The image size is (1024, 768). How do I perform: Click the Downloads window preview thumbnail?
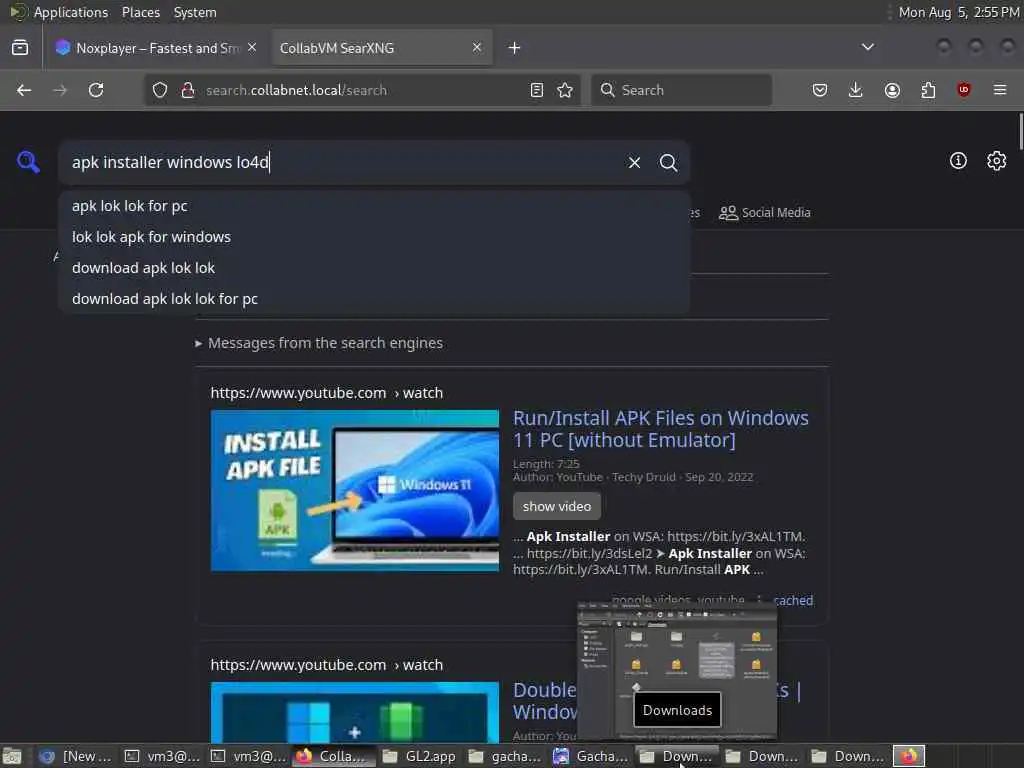coord(677,671)
